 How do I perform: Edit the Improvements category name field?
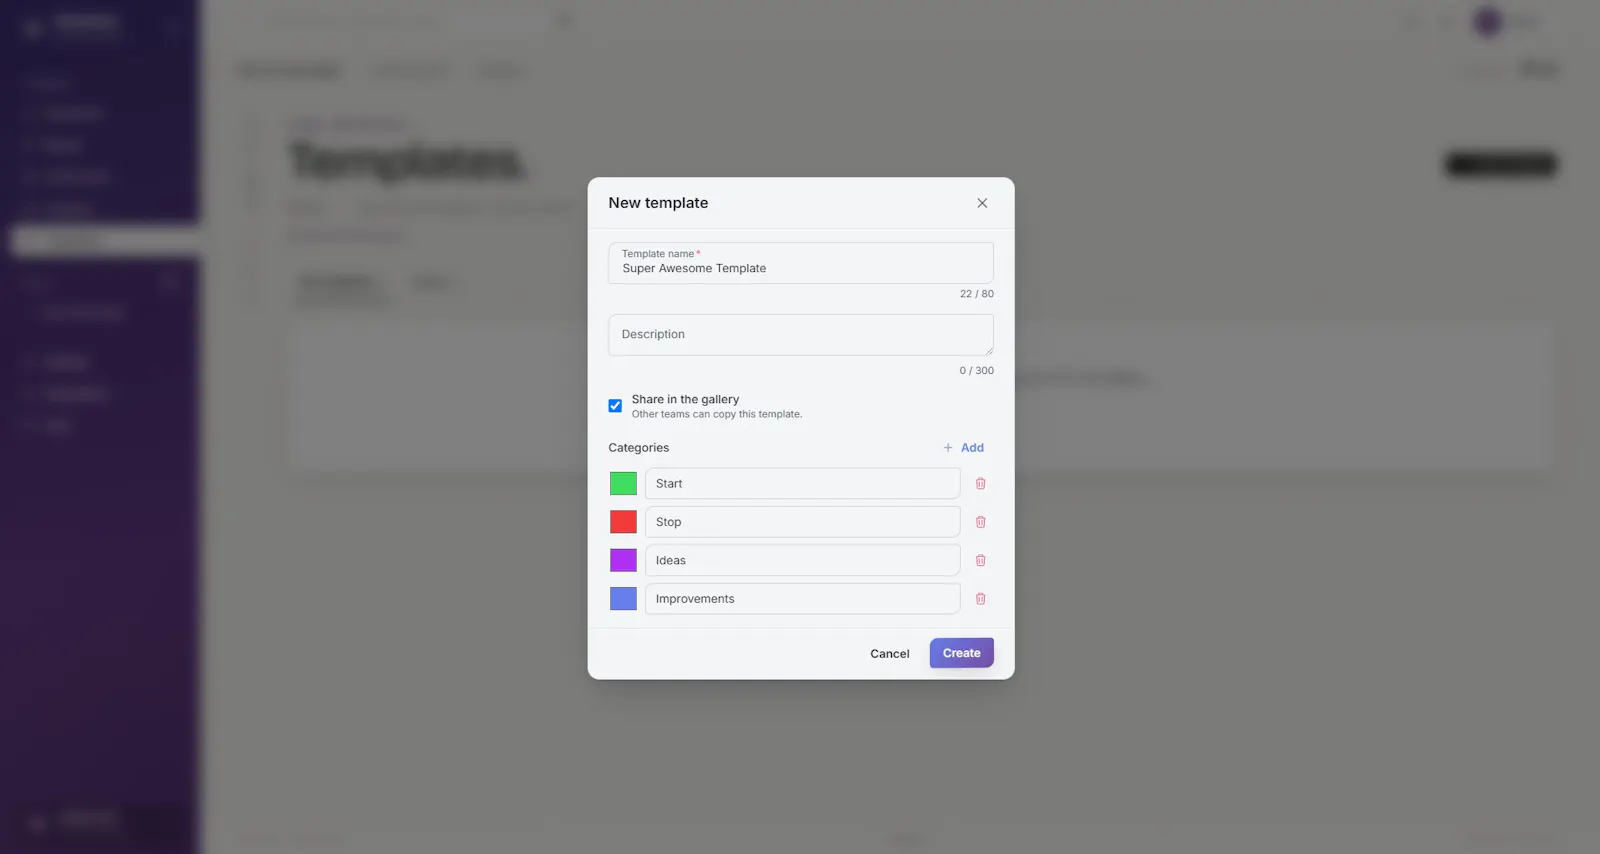(802, 599)
